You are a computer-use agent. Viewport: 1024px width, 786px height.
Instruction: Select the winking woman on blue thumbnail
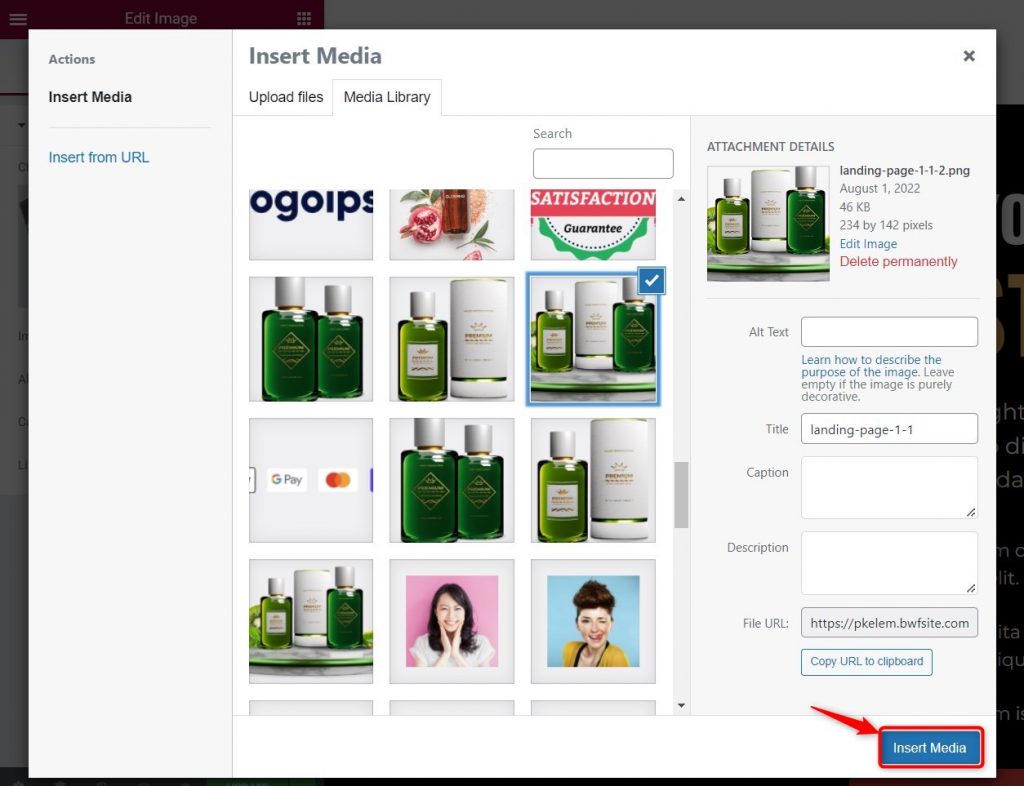[x=593, y=621]
